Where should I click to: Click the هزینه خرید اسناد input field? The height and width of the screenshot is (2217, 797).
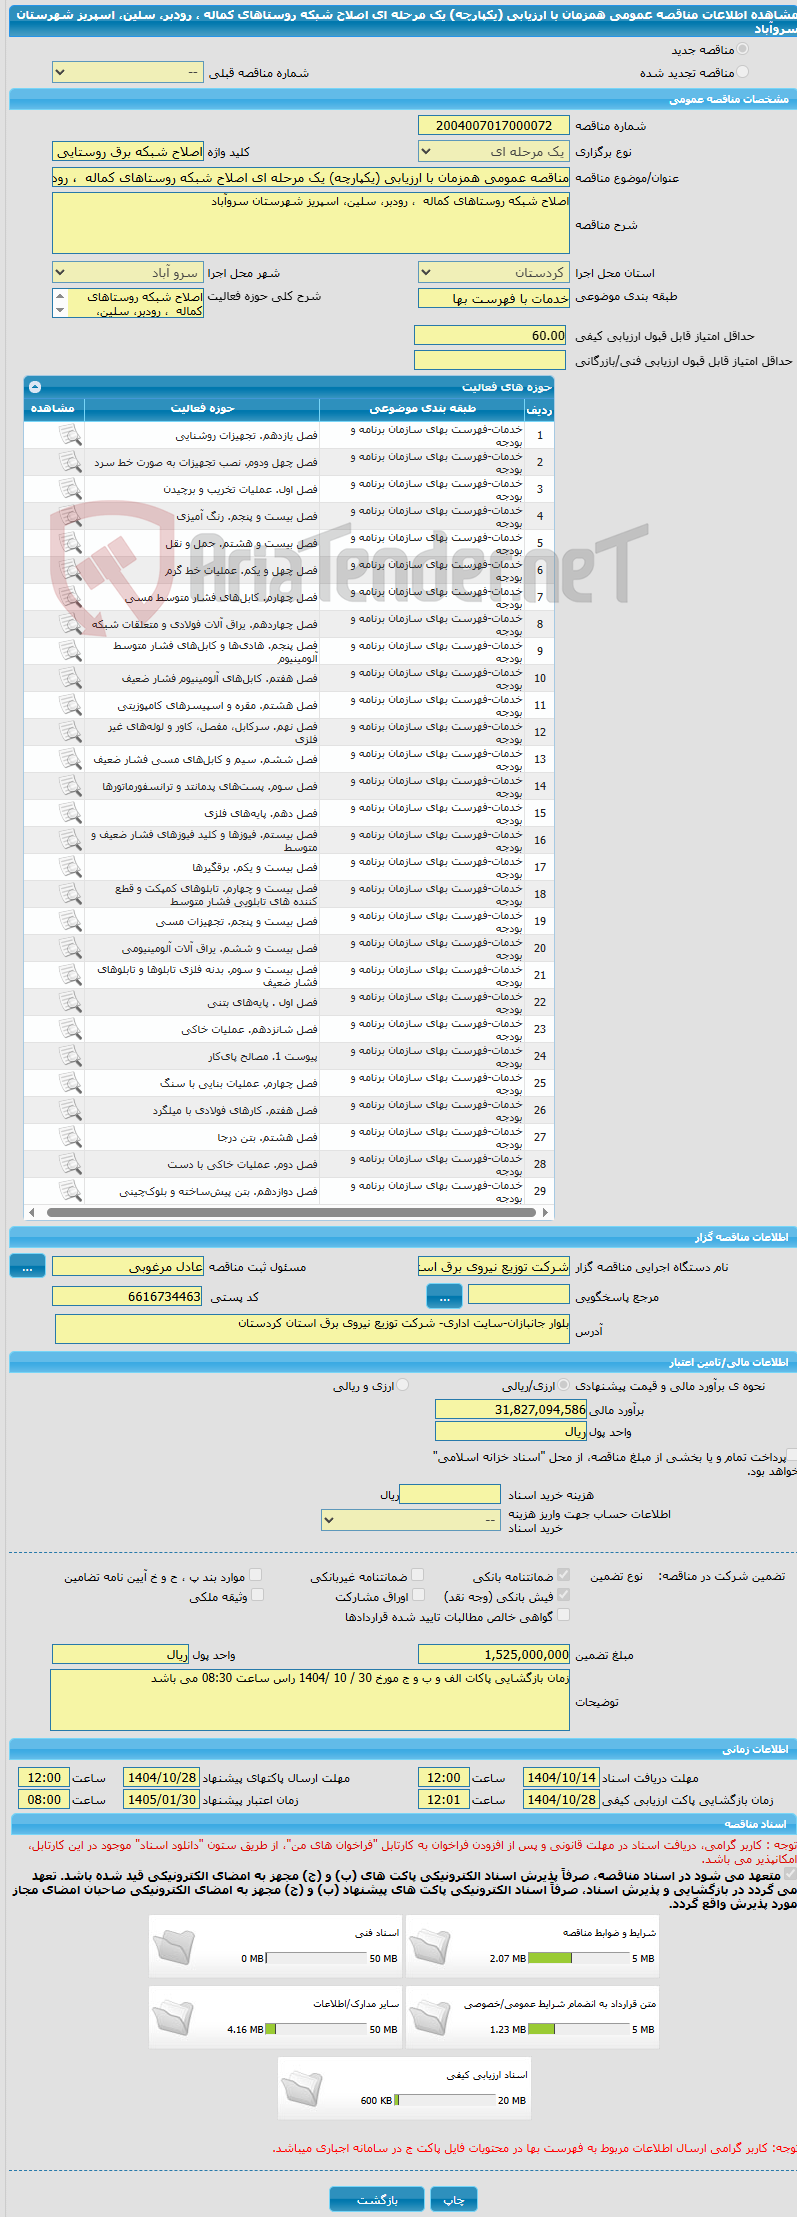tap(449, 1494)
